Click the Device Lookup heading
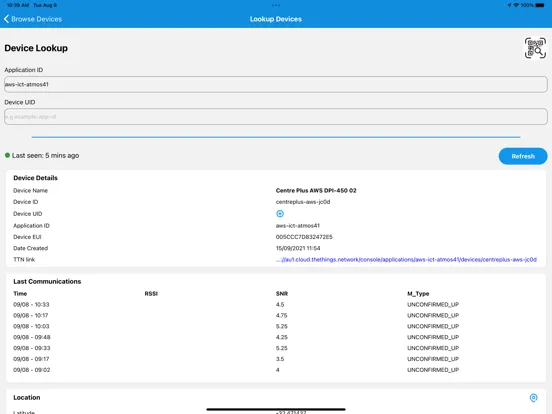This screenshot has height=414, width=552. pos(36,48)
